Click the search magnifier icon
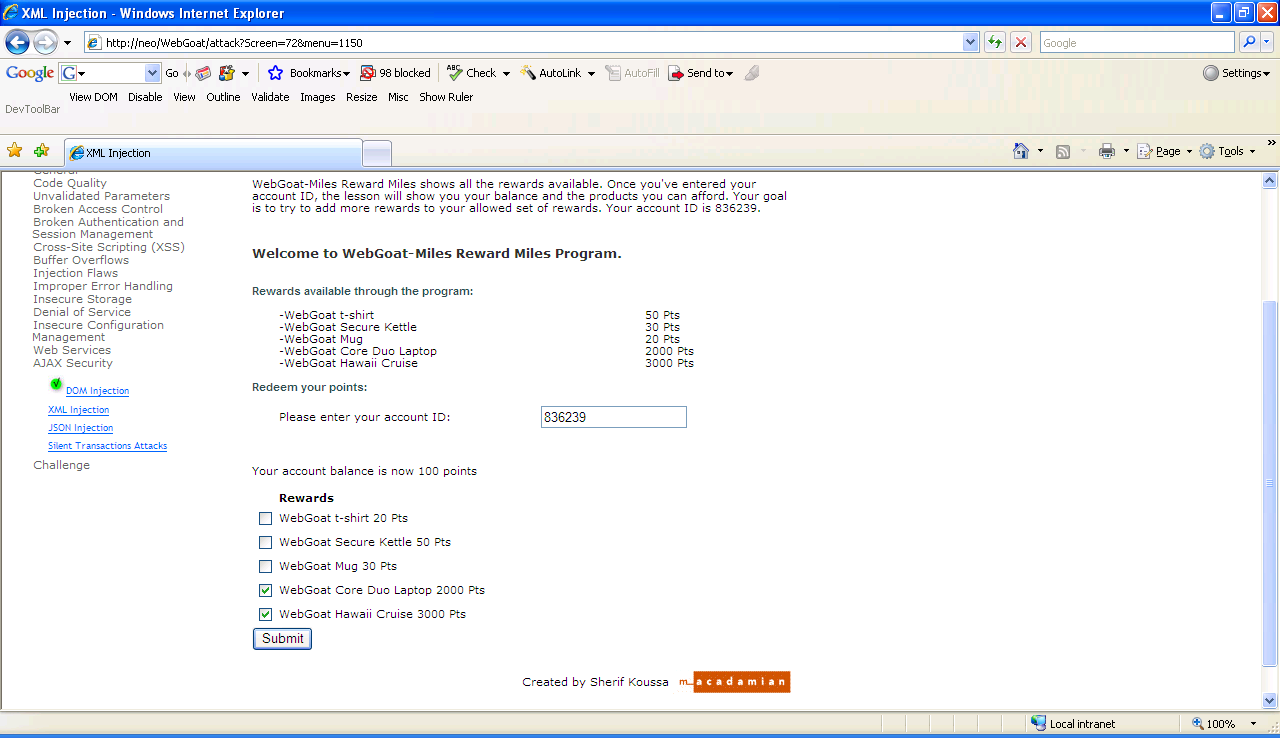Viewport: 1280px width, 738px height. point(1249,43)
